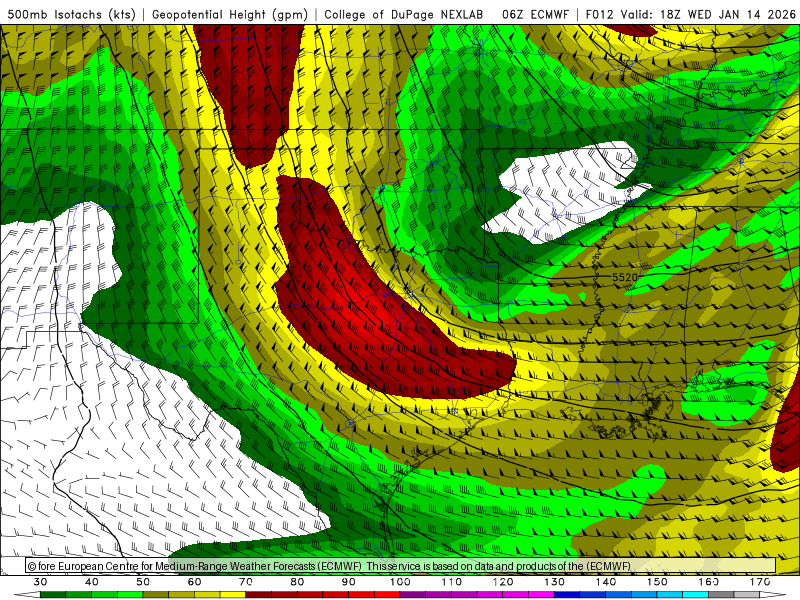Select the purple 100-105 kt legend swatch

413,594
